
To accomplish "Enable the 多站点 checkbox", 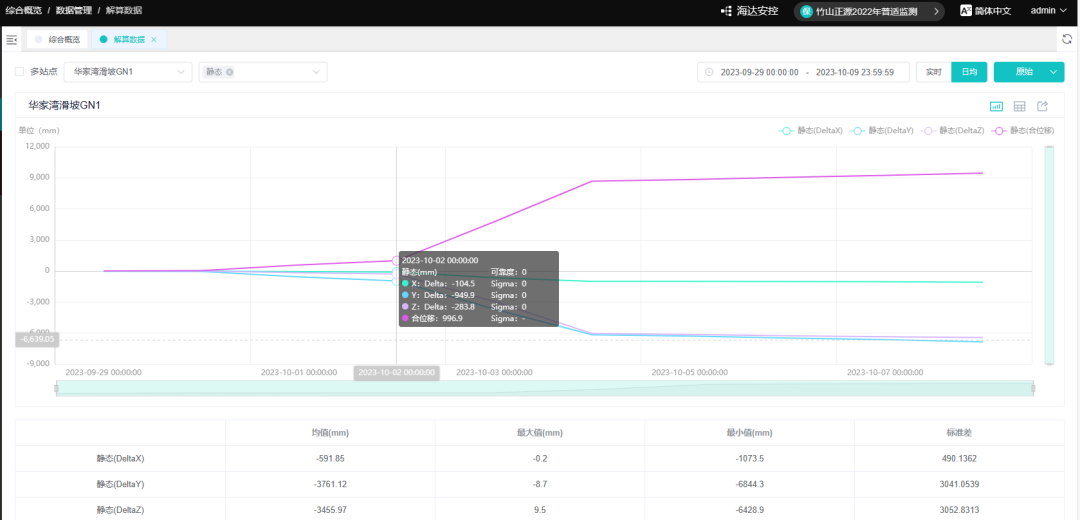I will click(x=20, y=72).
